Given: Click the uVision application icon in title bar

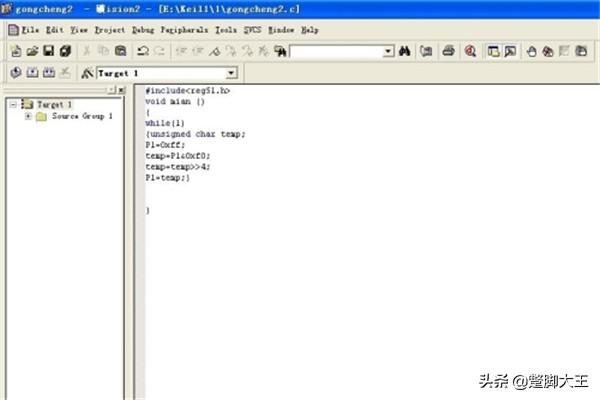Looking at the screenshot, I should (x=7, y=8).
